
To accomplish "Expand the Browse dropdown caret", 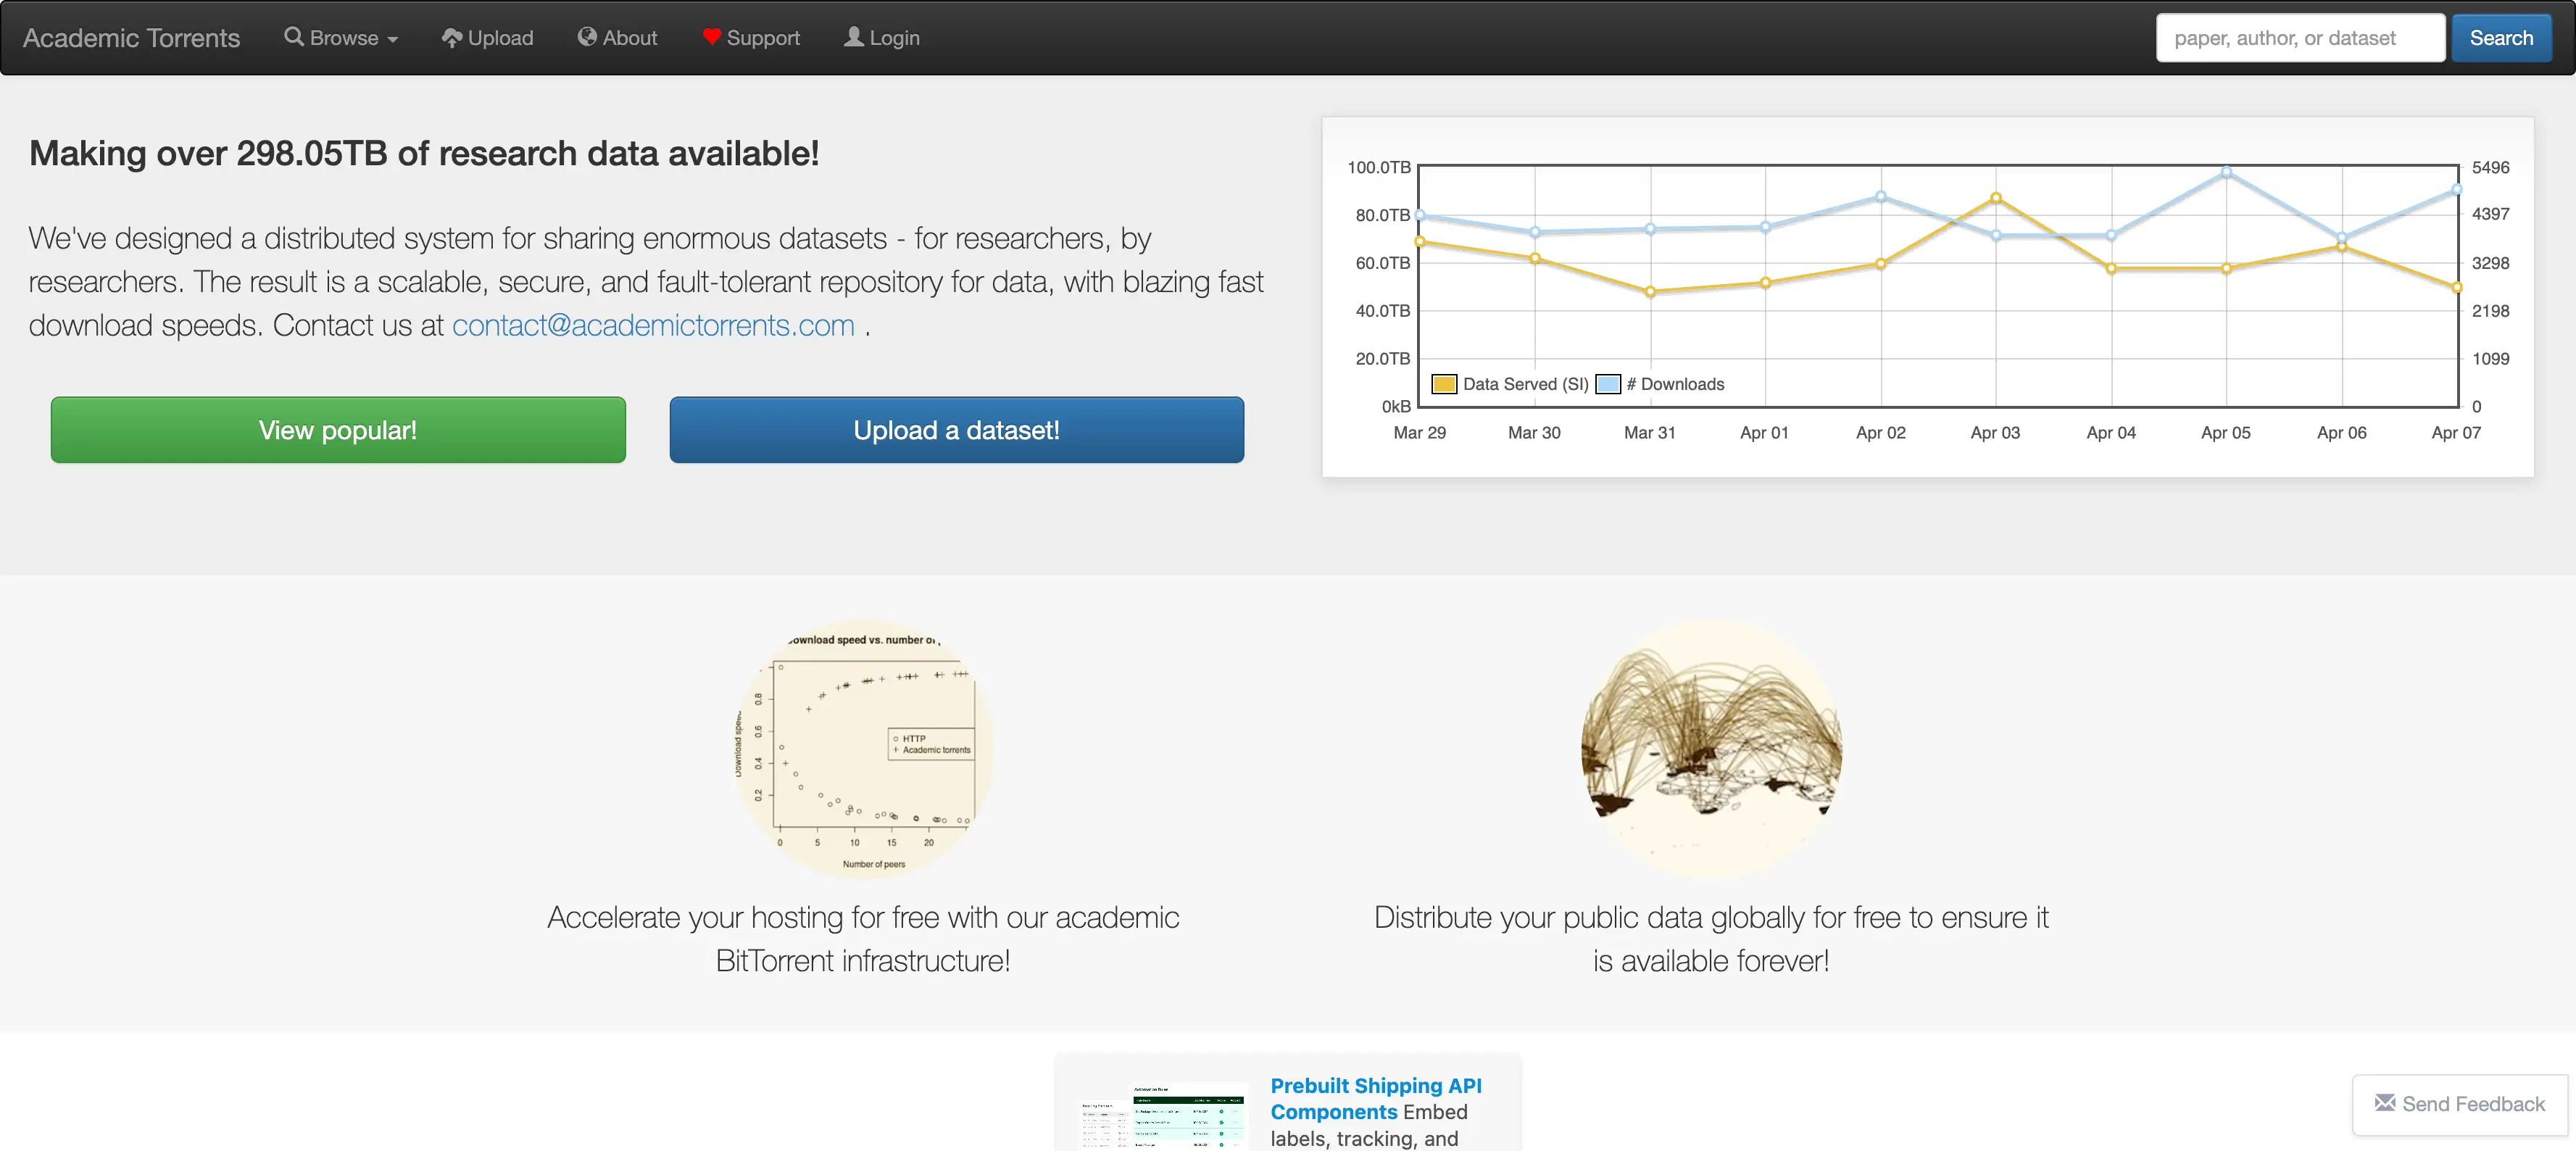I will coord(393,40).
